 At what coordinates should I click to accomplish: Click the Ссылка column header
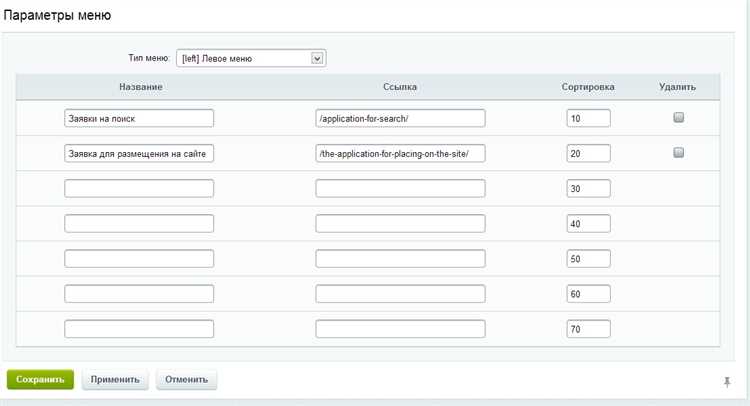click(400, 87)
